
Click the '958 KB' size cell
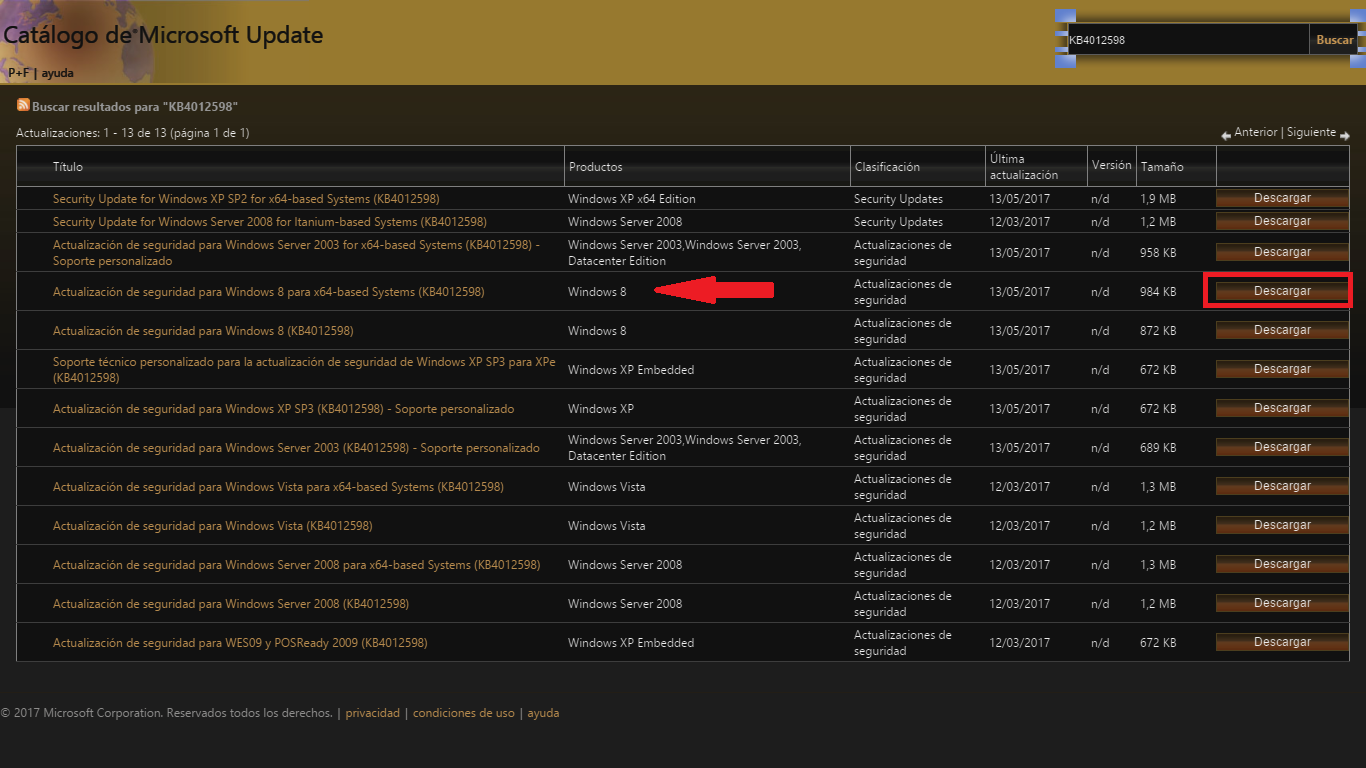tap(1158, 253)
